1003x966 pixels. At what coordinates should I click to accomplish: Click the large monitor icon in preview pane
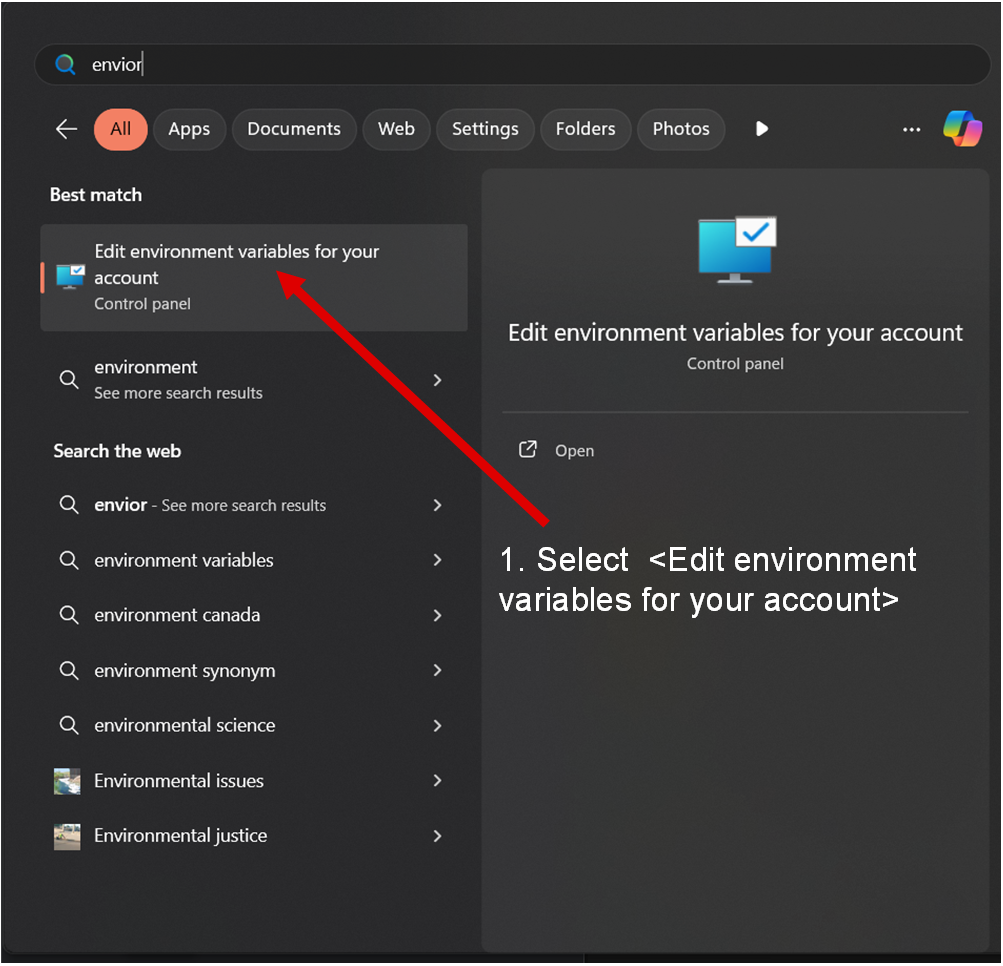point(736,250)
